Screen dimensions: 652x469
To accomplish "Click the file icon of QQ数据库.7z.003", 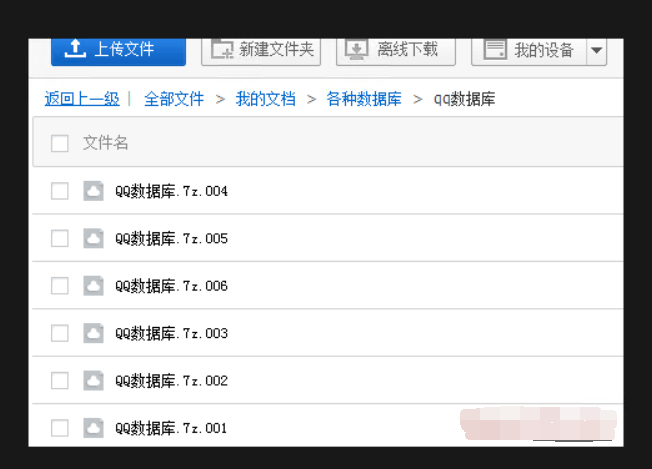I will (x=94, y=333).
